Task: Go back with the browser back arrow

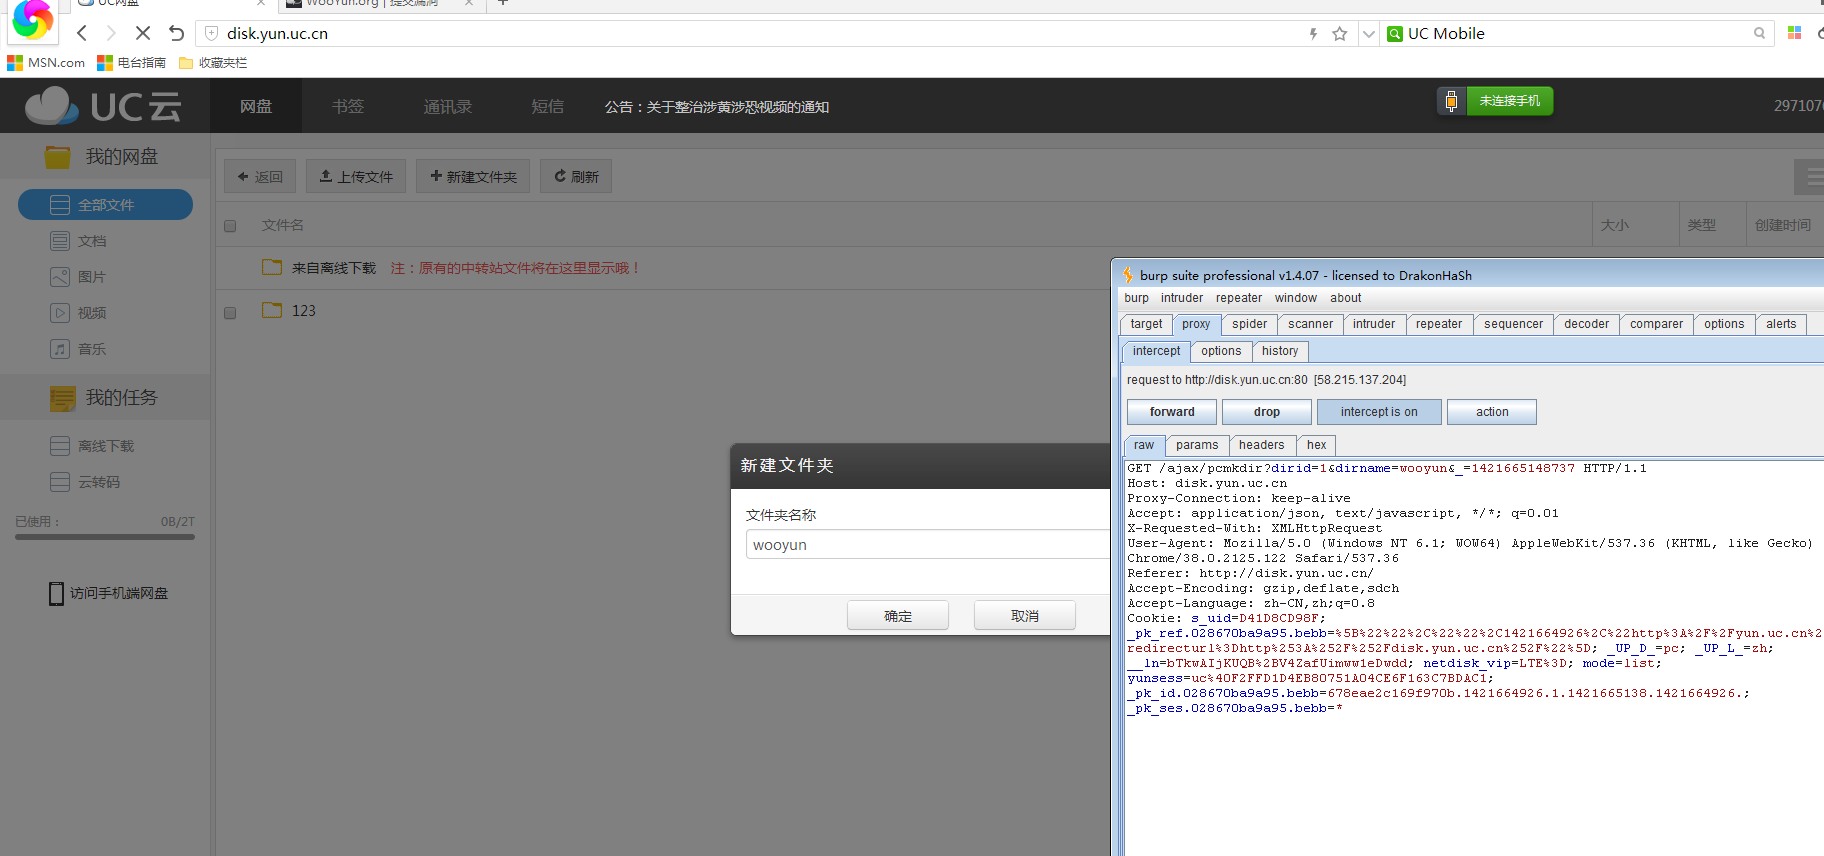Action: click(82, 33)
